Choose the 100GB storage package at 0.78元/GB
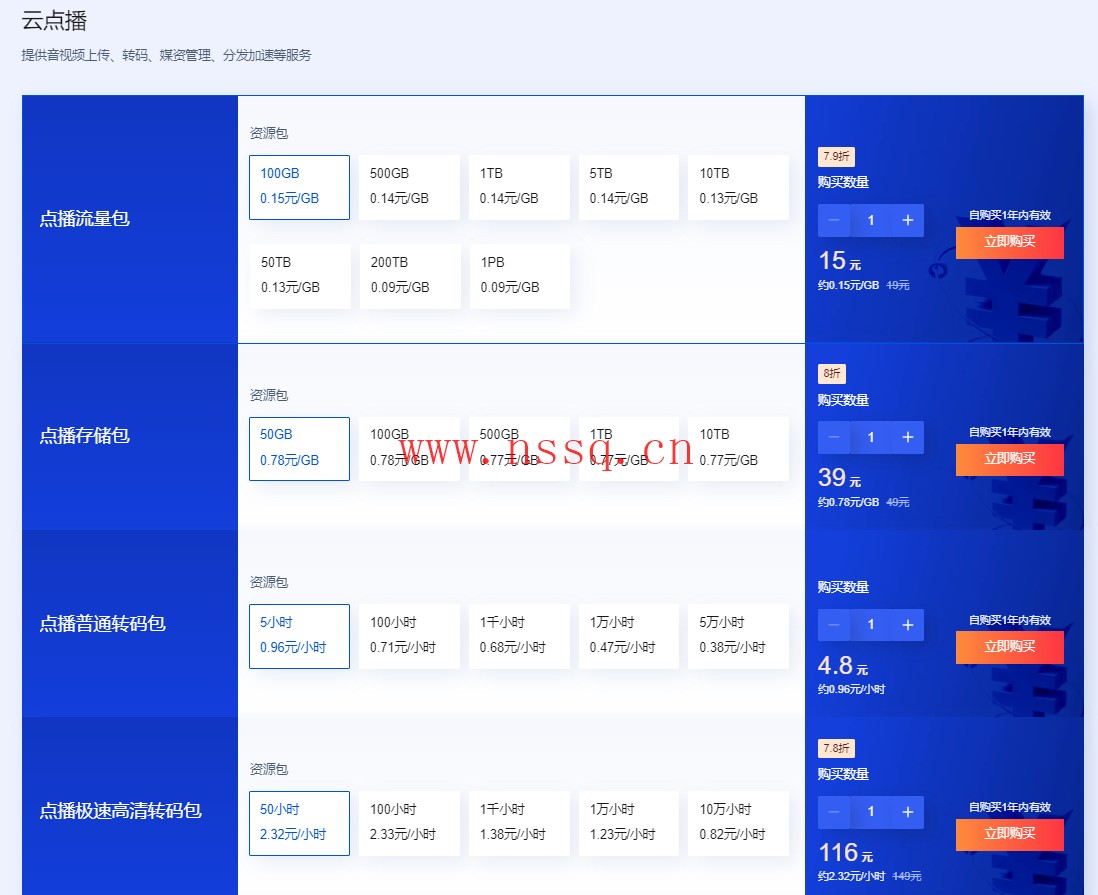 click(x=409, y=449)
